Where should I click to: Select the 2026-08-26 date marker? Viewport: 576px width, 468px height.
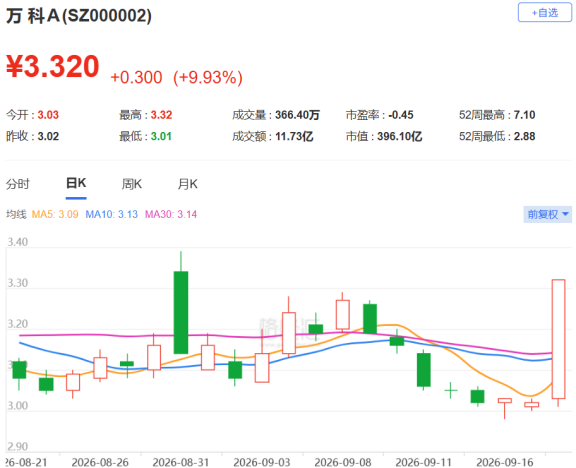point(100,462)
